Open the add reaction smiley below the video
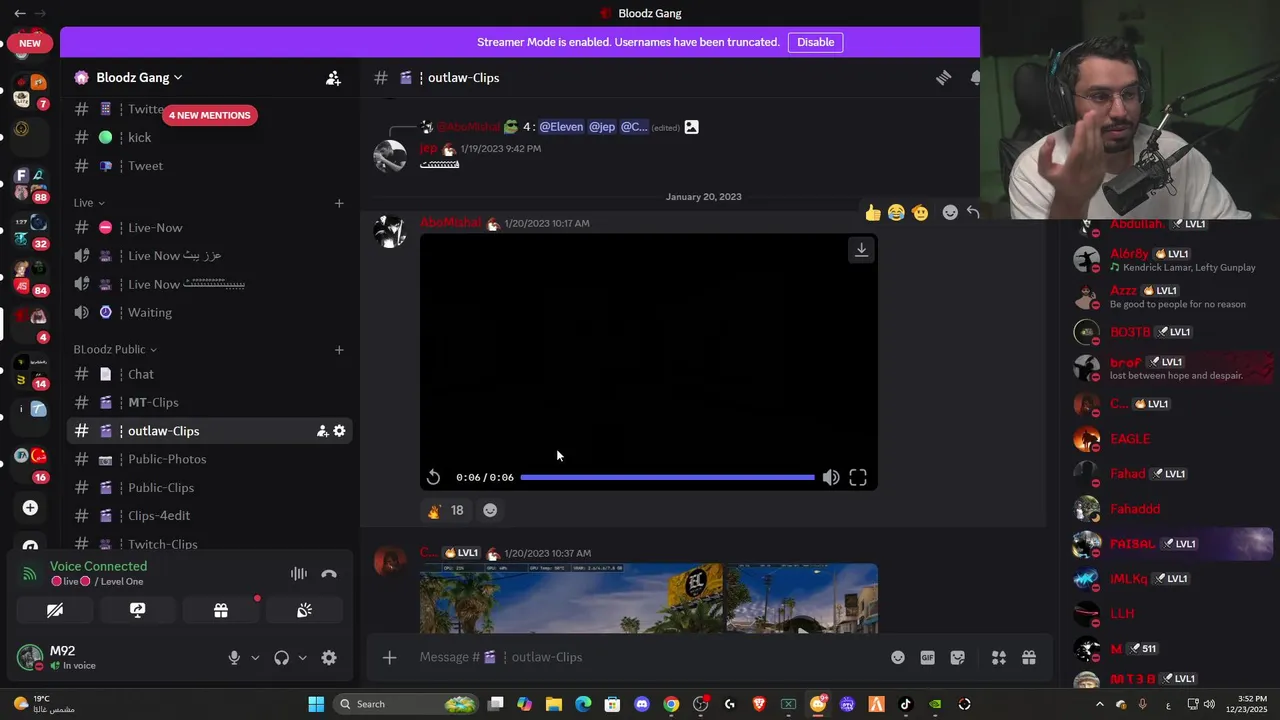 pyautogui.click(x=490, y=510)
